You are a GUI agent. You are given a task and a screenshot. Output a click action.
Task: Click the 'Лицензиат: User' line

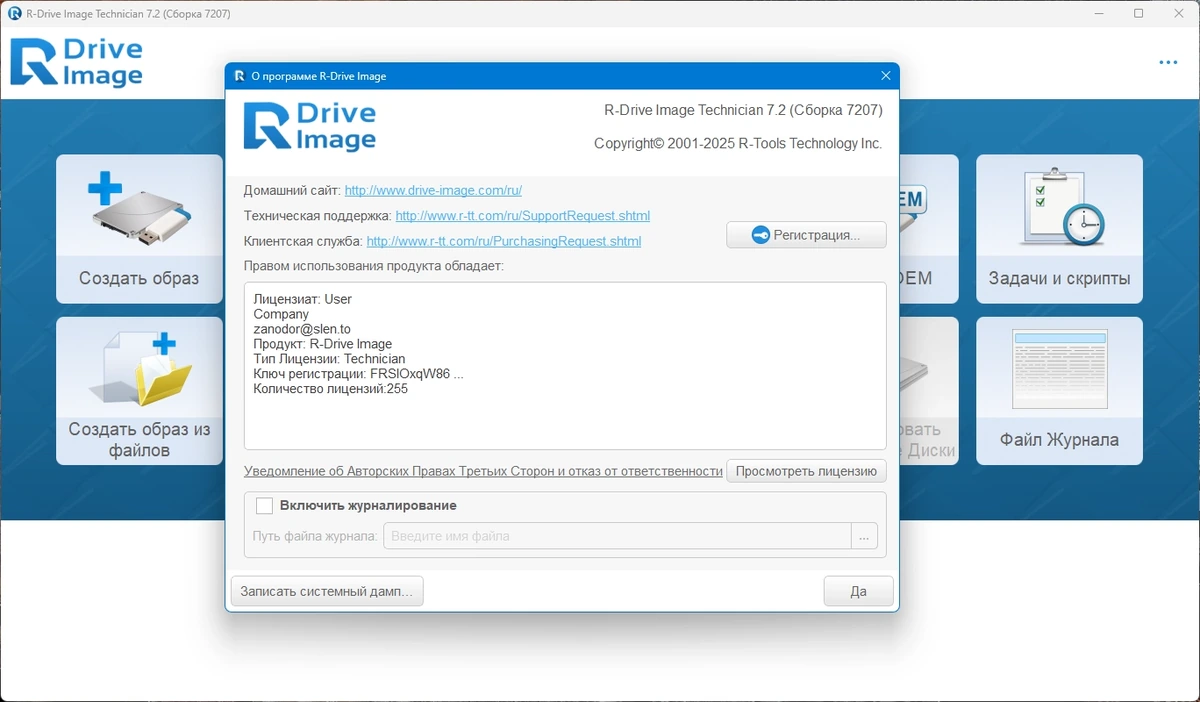(x=302, y=299)
